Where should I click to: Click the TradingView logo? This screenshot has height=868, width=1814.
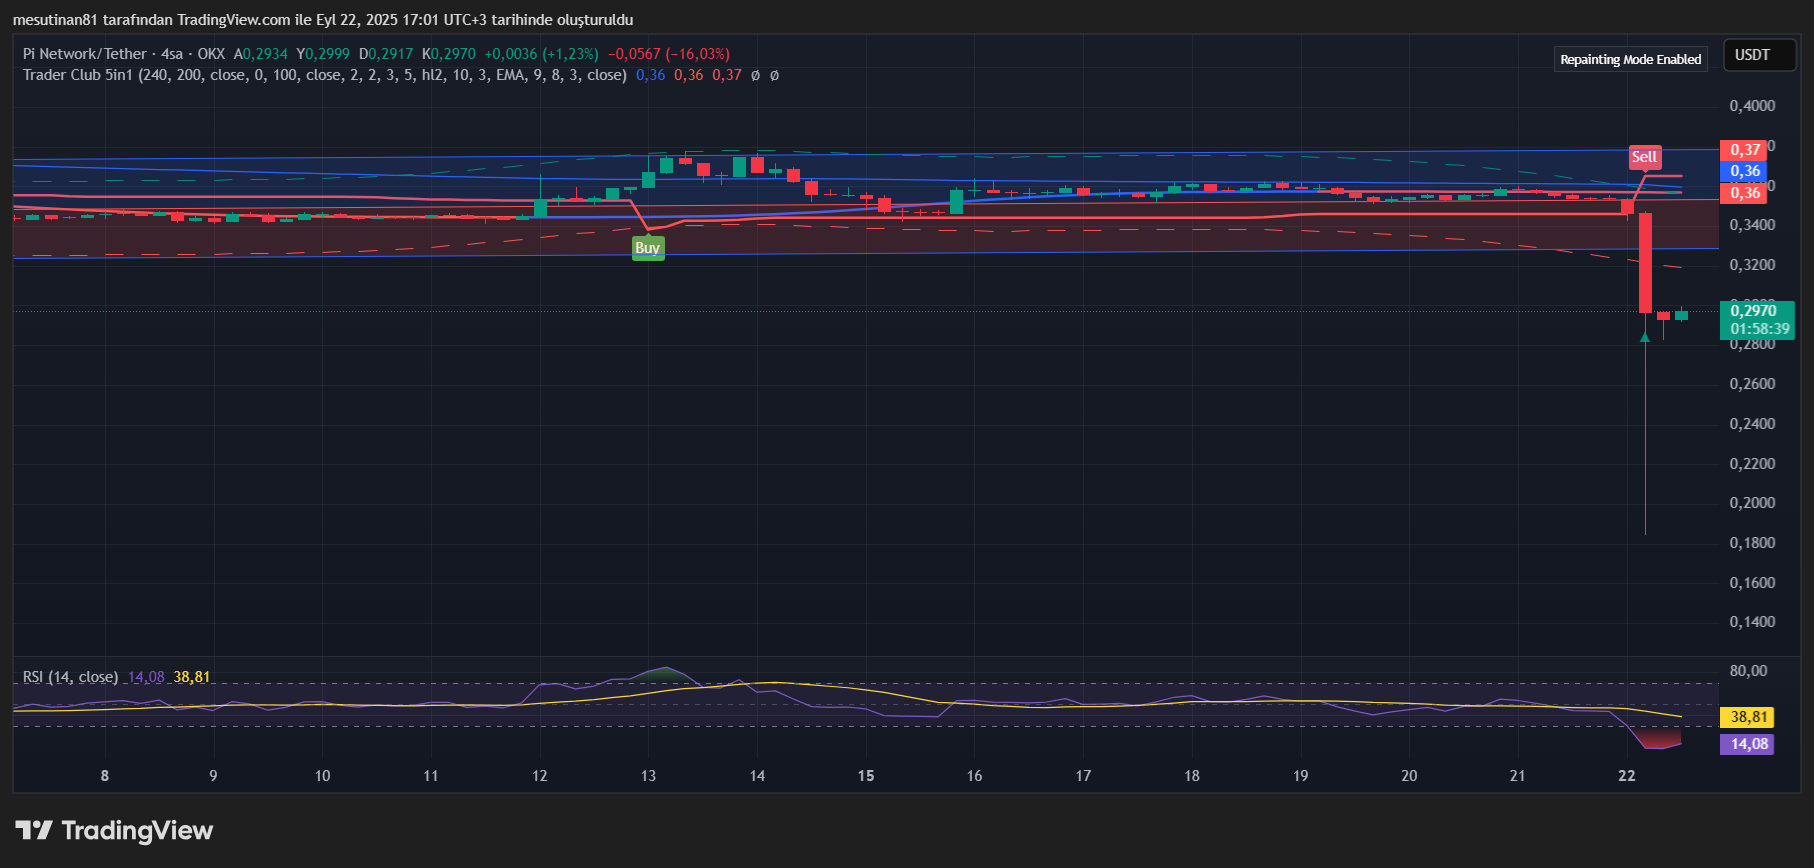pos(113,831)
